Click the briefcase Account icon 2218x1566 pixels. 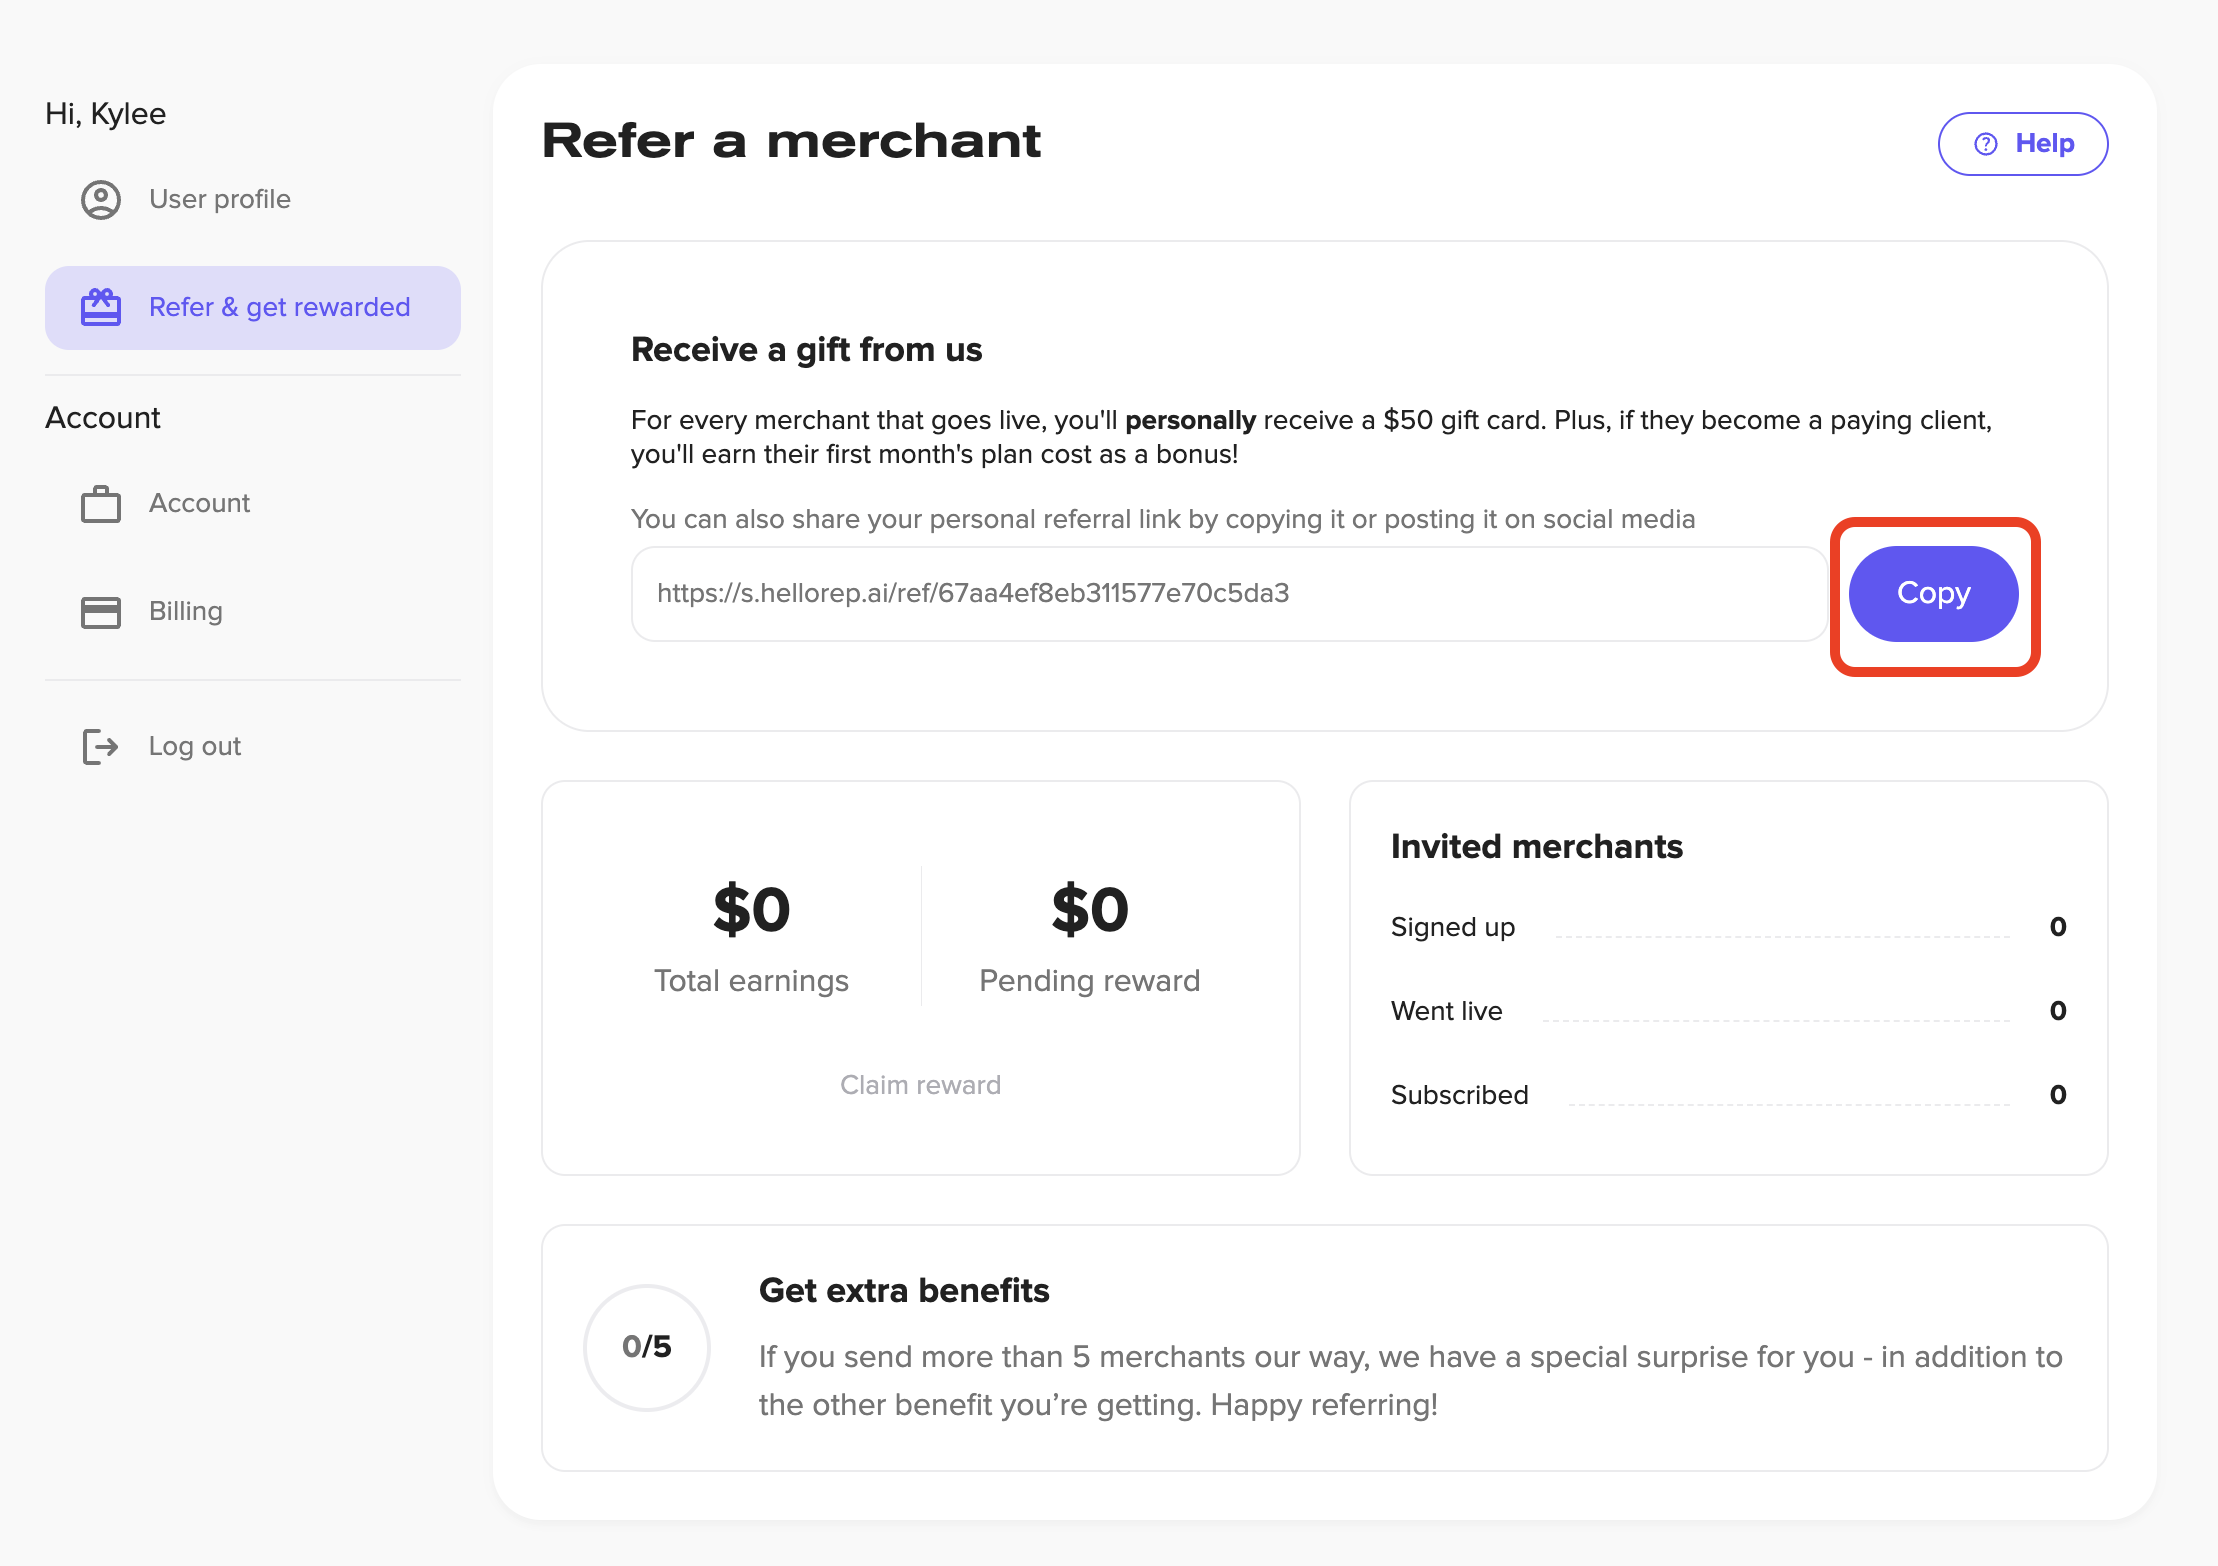(101, 504)
